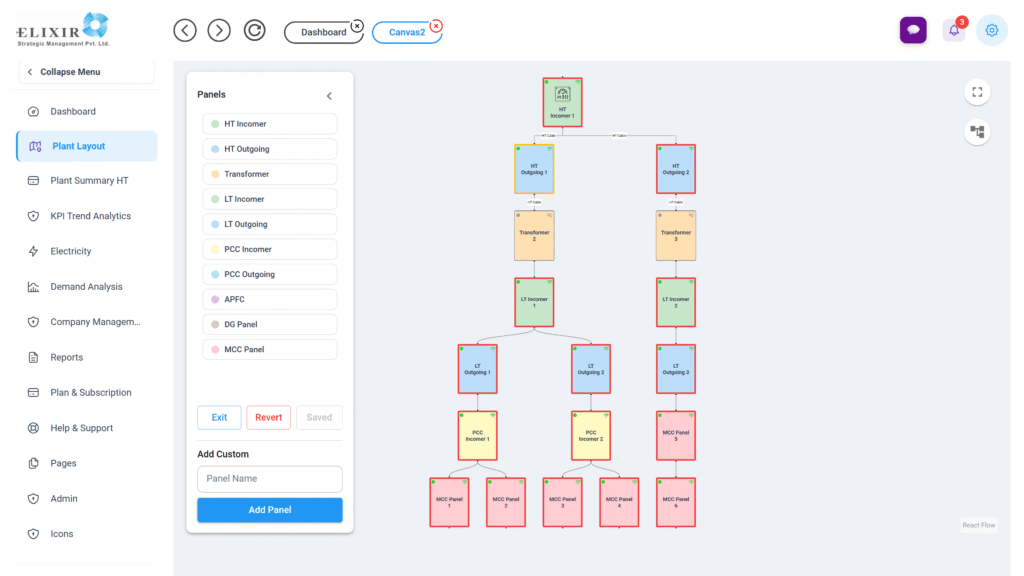Collapse the Panels sidebar chevron

329,96
